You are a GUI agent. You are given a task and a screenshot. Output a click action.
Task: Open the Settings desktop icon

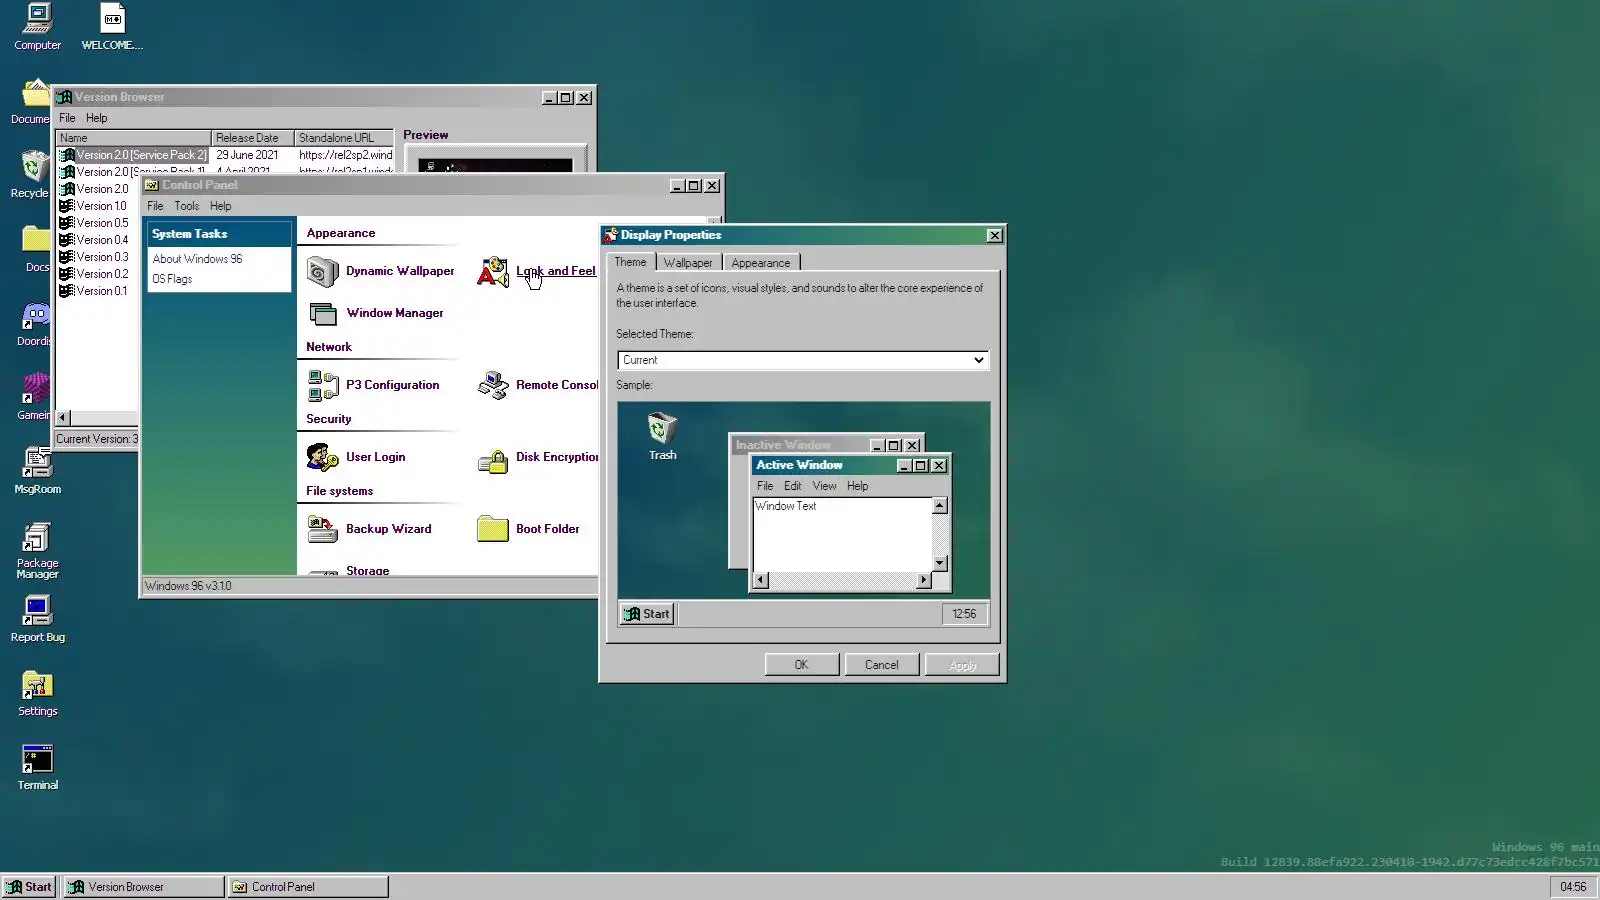tap(38, 693)
